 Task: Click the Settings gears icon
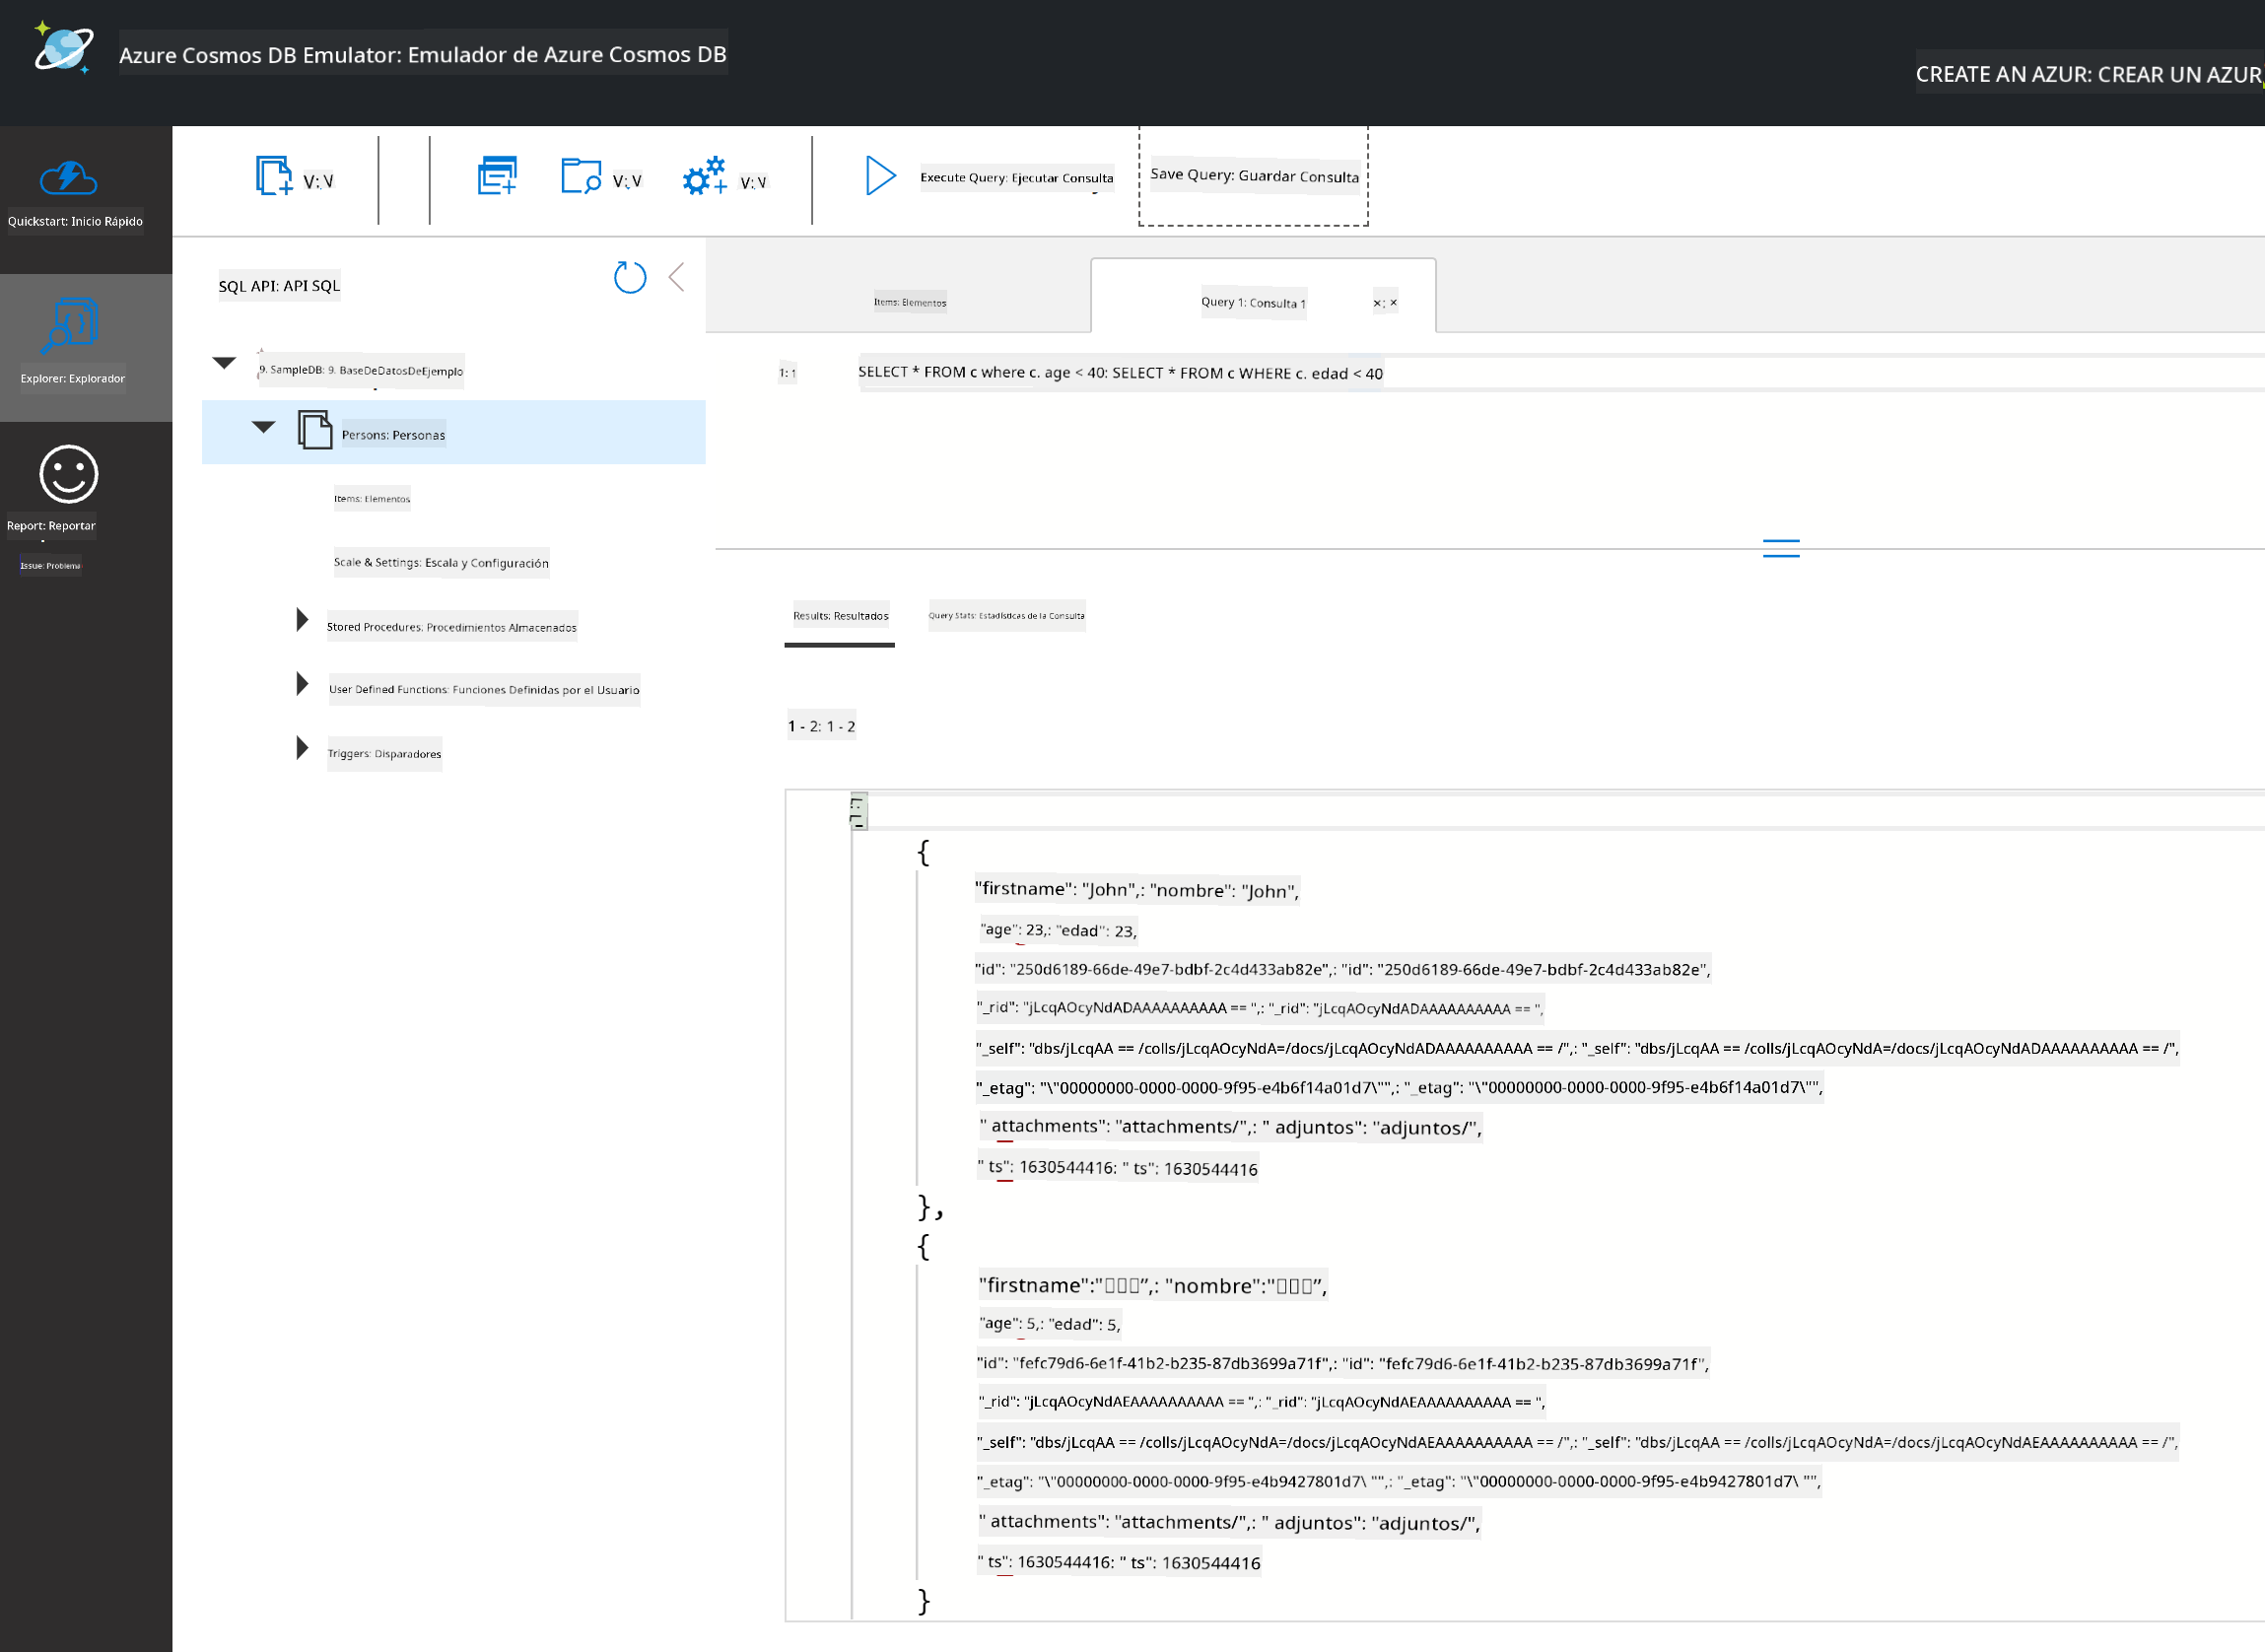705,176
